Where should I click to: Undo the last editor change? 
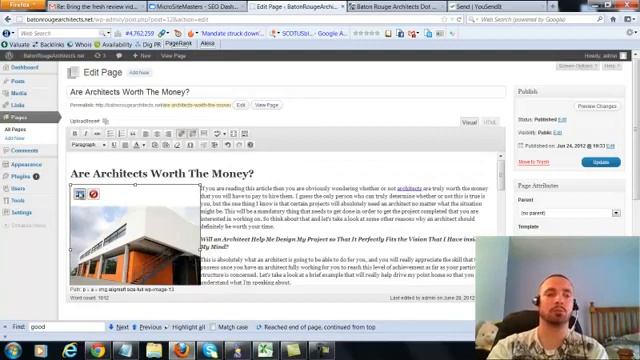[x=228, y=145]
